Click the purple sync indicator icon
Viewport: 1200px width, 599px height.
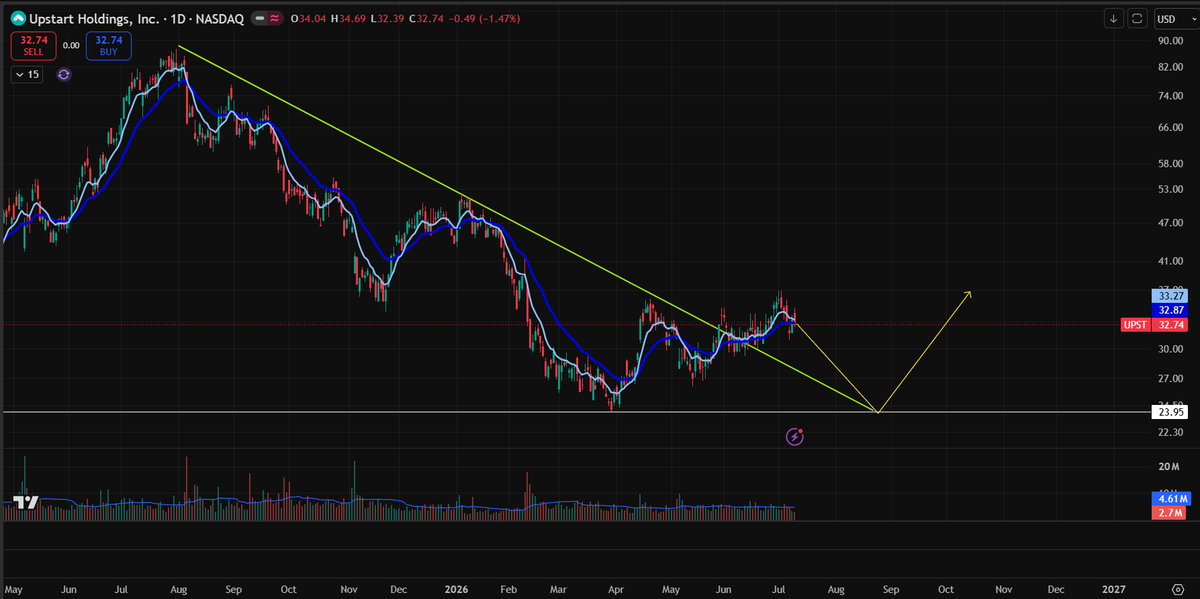[x=64, y=74]
